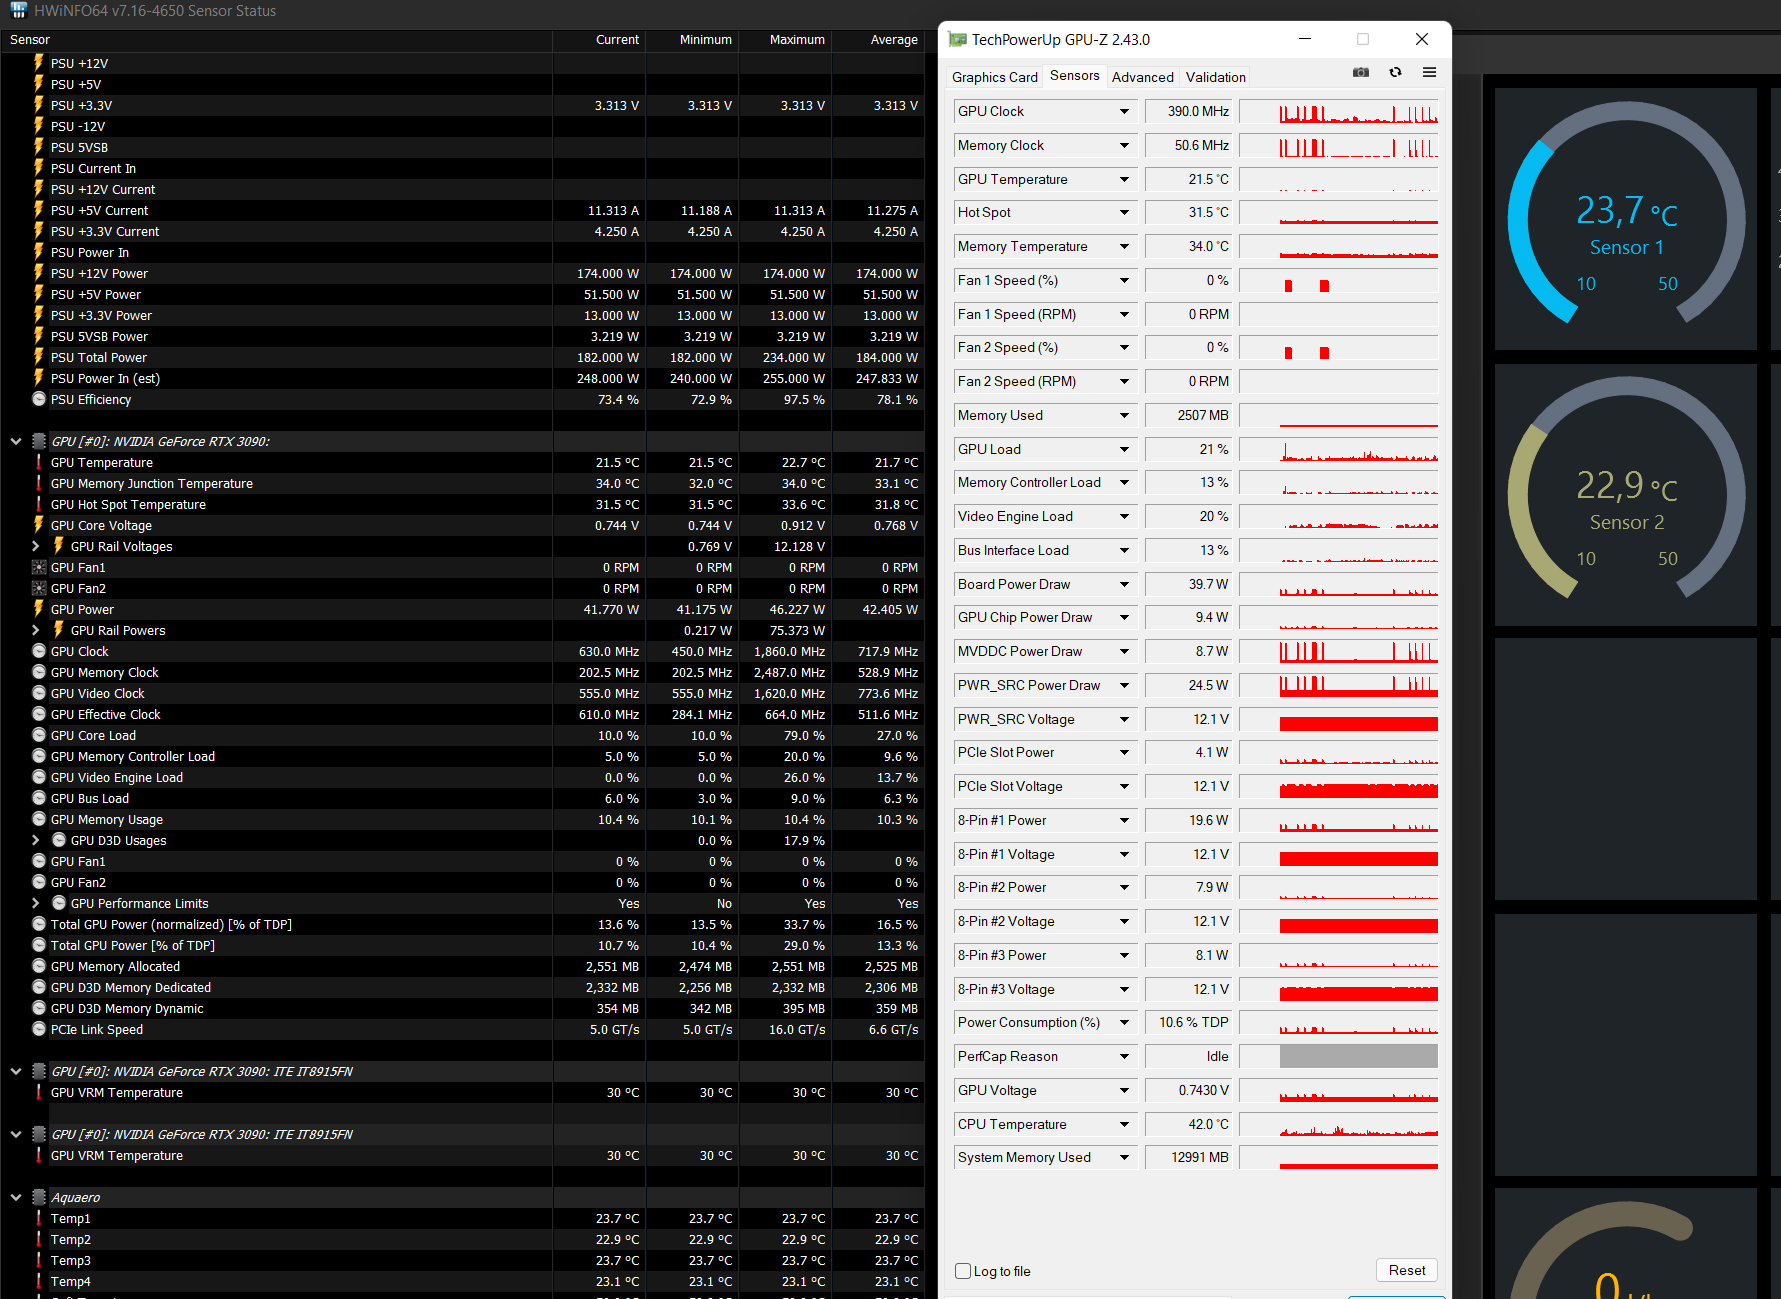Open the Memory Used sensor dropdown

tap(1124, 416)
